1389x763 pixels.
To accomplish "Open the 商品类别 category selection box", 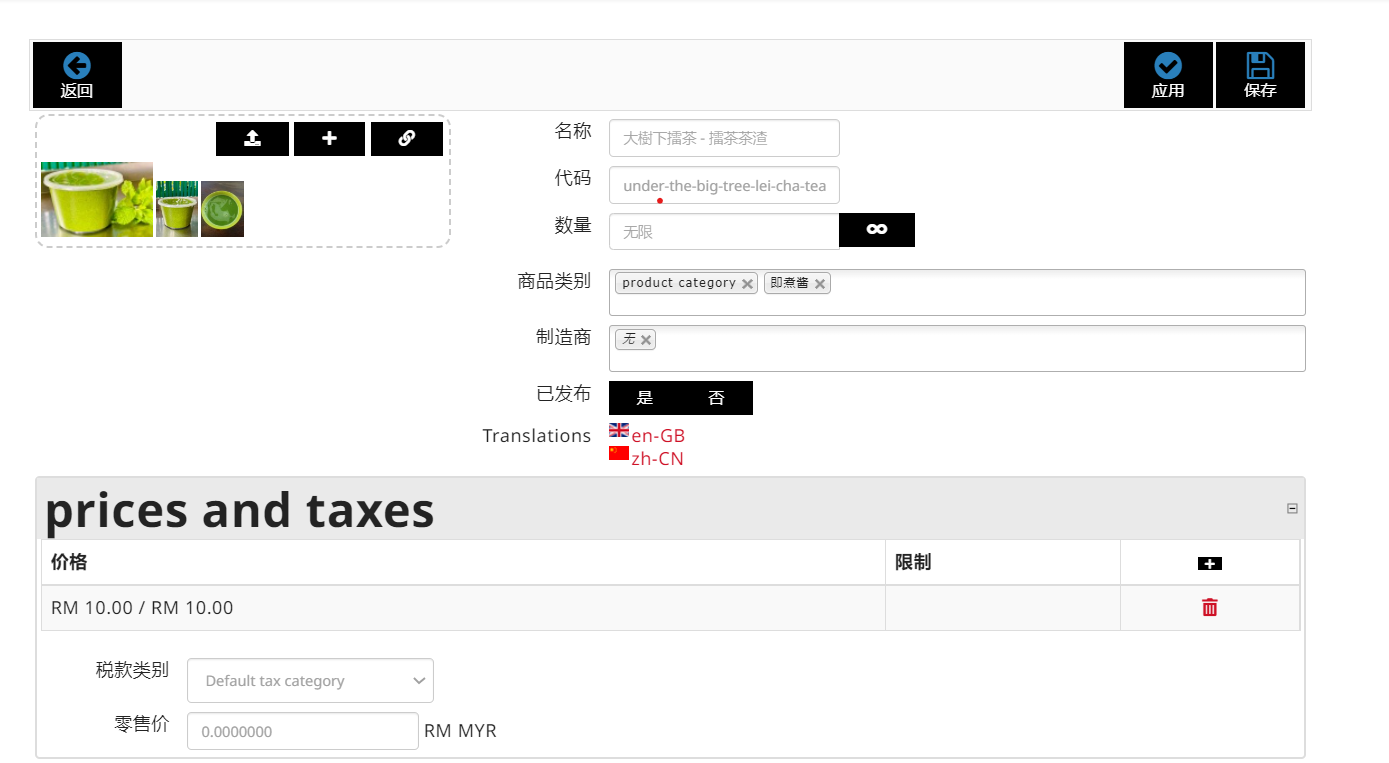I will click(957, 292).
